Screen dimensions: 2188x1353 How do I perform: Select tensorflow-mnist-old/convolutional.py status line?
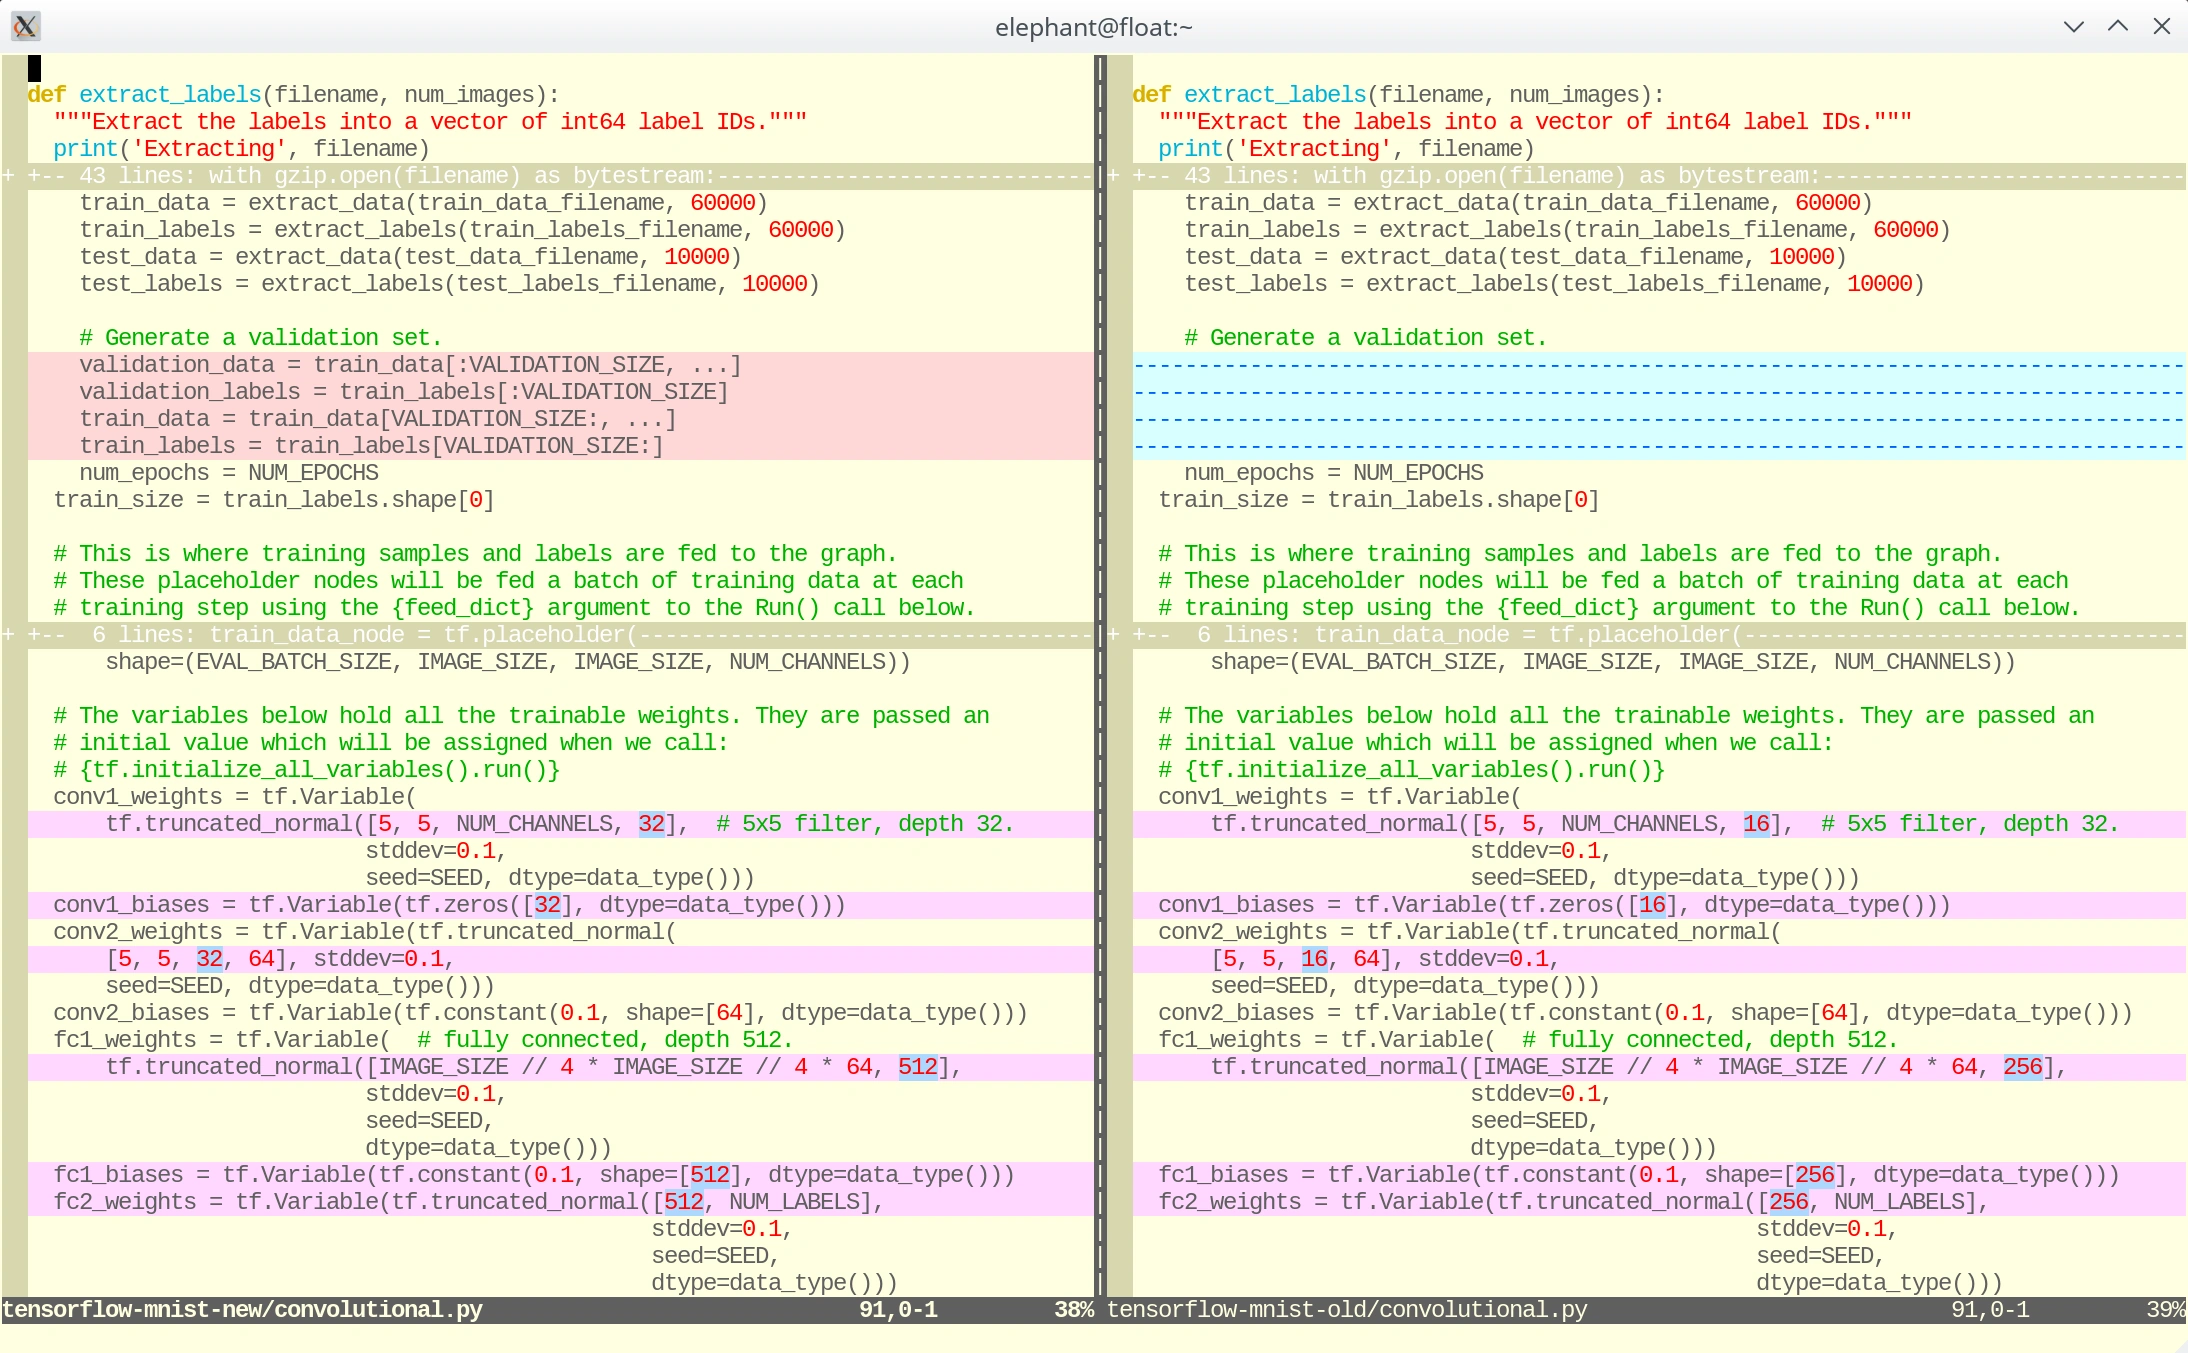[1347, 1310]
